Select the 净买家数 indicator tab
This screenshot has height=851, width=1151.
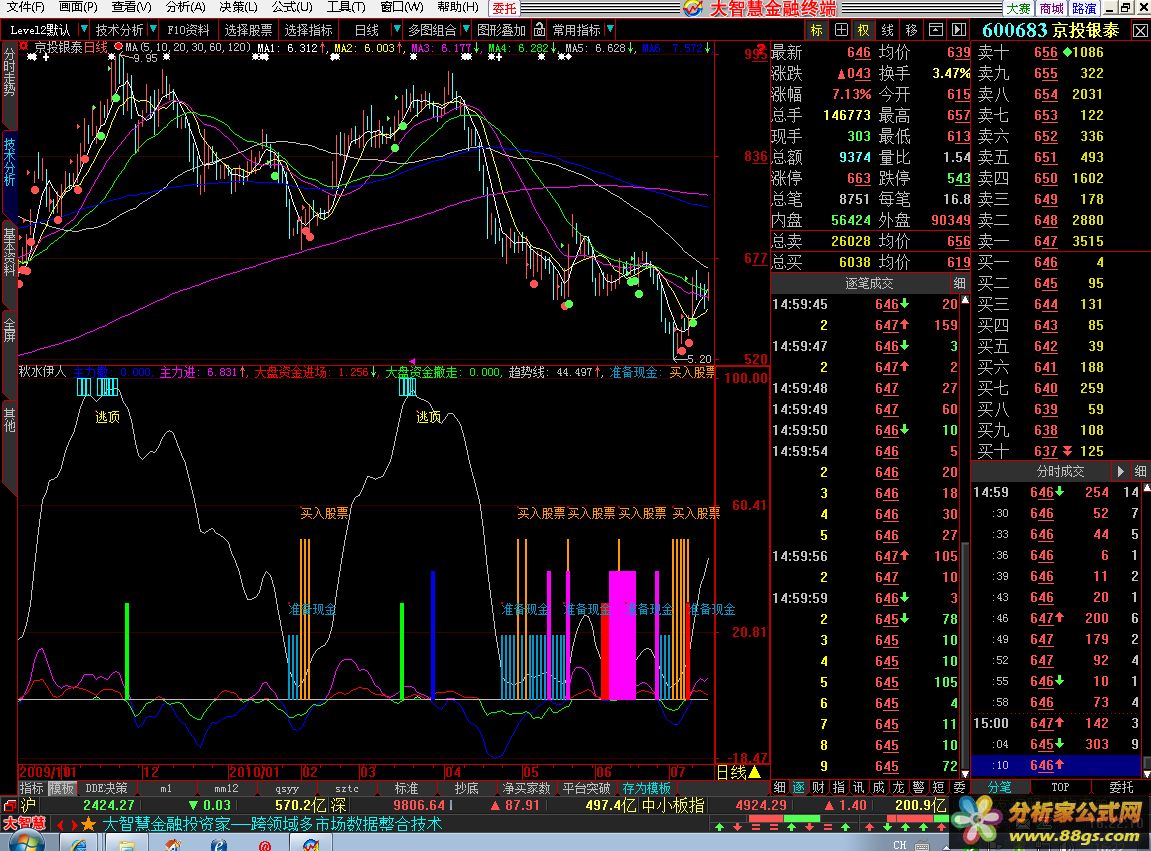[526, 788]
